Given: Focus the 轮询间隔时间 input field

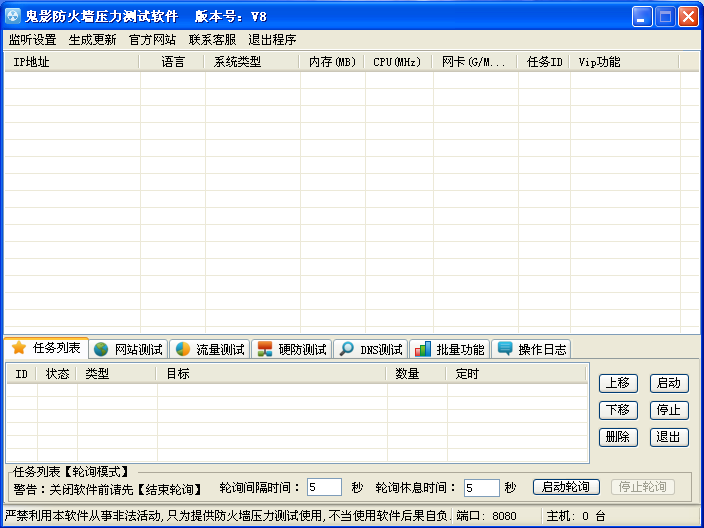Looking at the screenshot, I should click(x=324, y=487).
